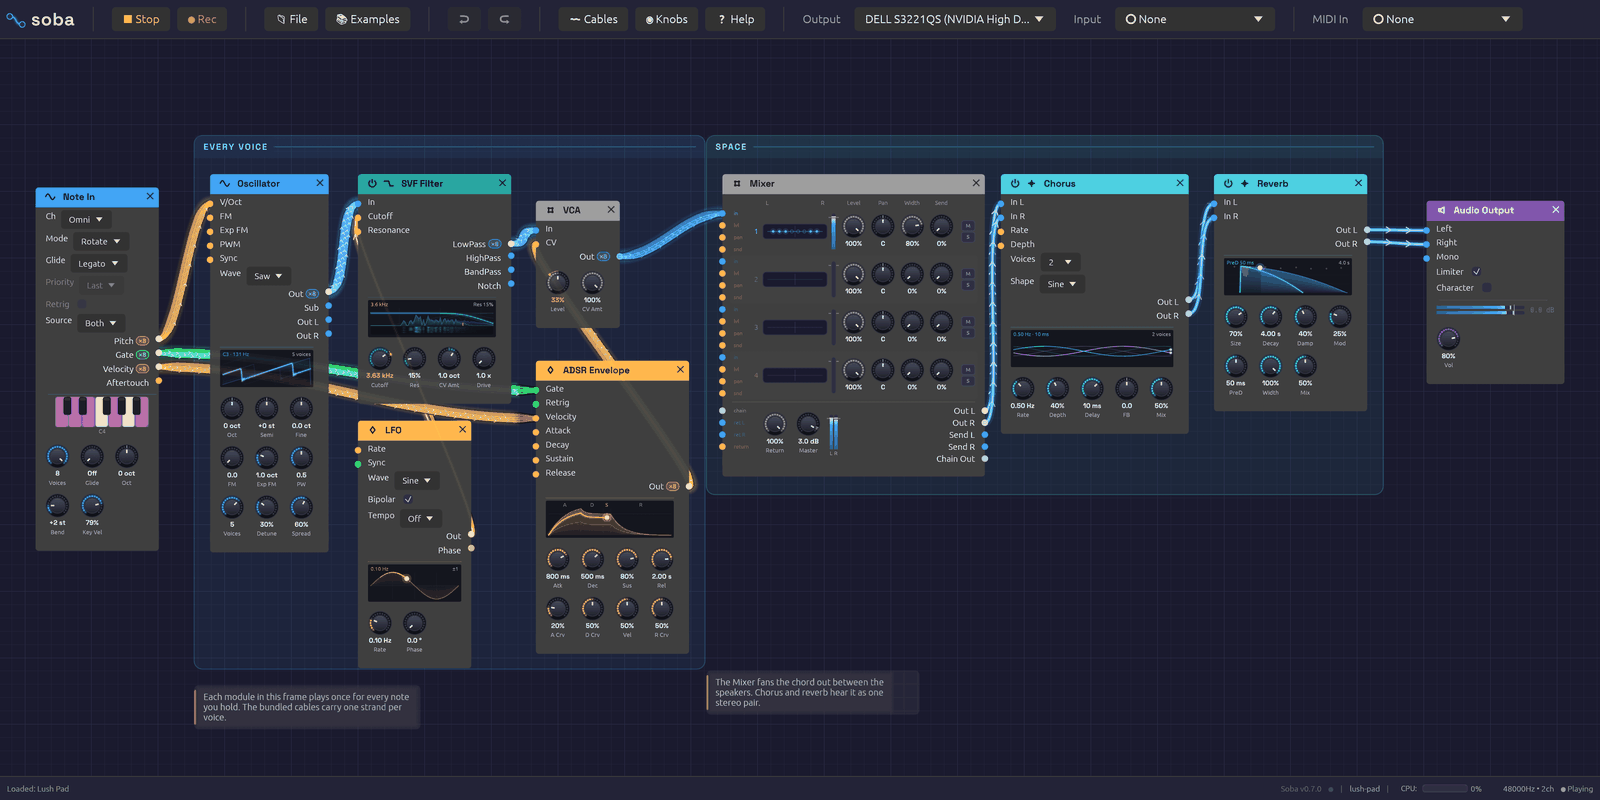Open the Help menu
Screen dimensions: 1600x800
pyautogui.click(x=736, y=19)
